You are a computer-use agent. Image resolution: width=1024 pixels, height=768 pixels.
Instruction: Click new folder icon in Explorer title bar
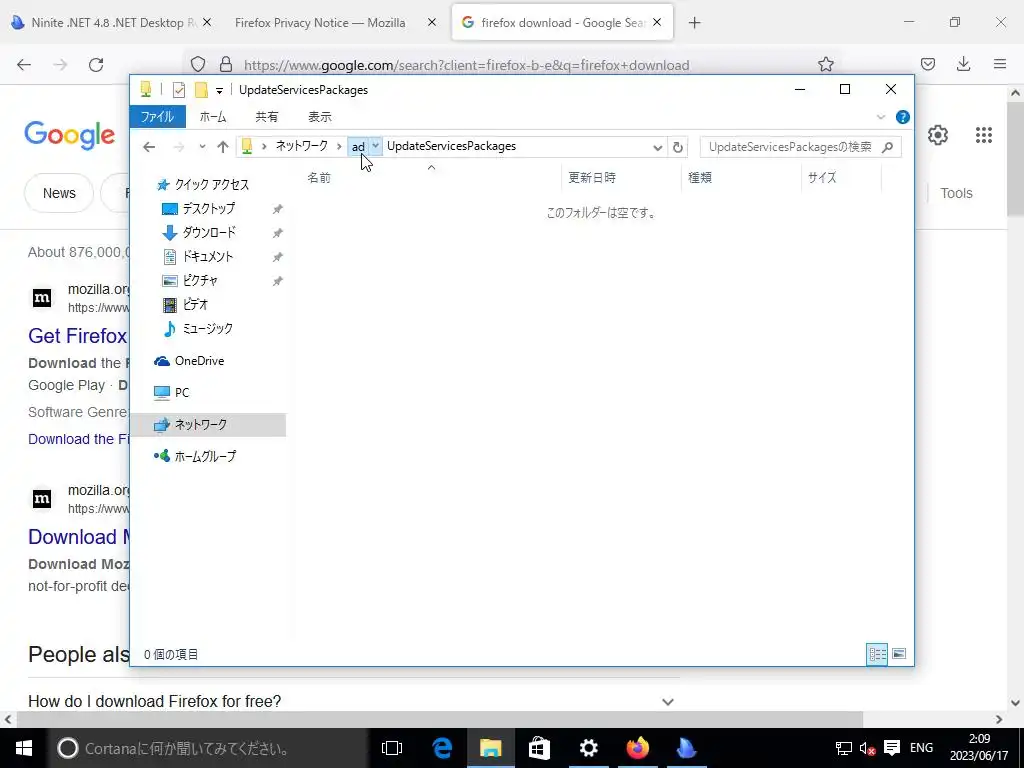(x=201, y=89)
